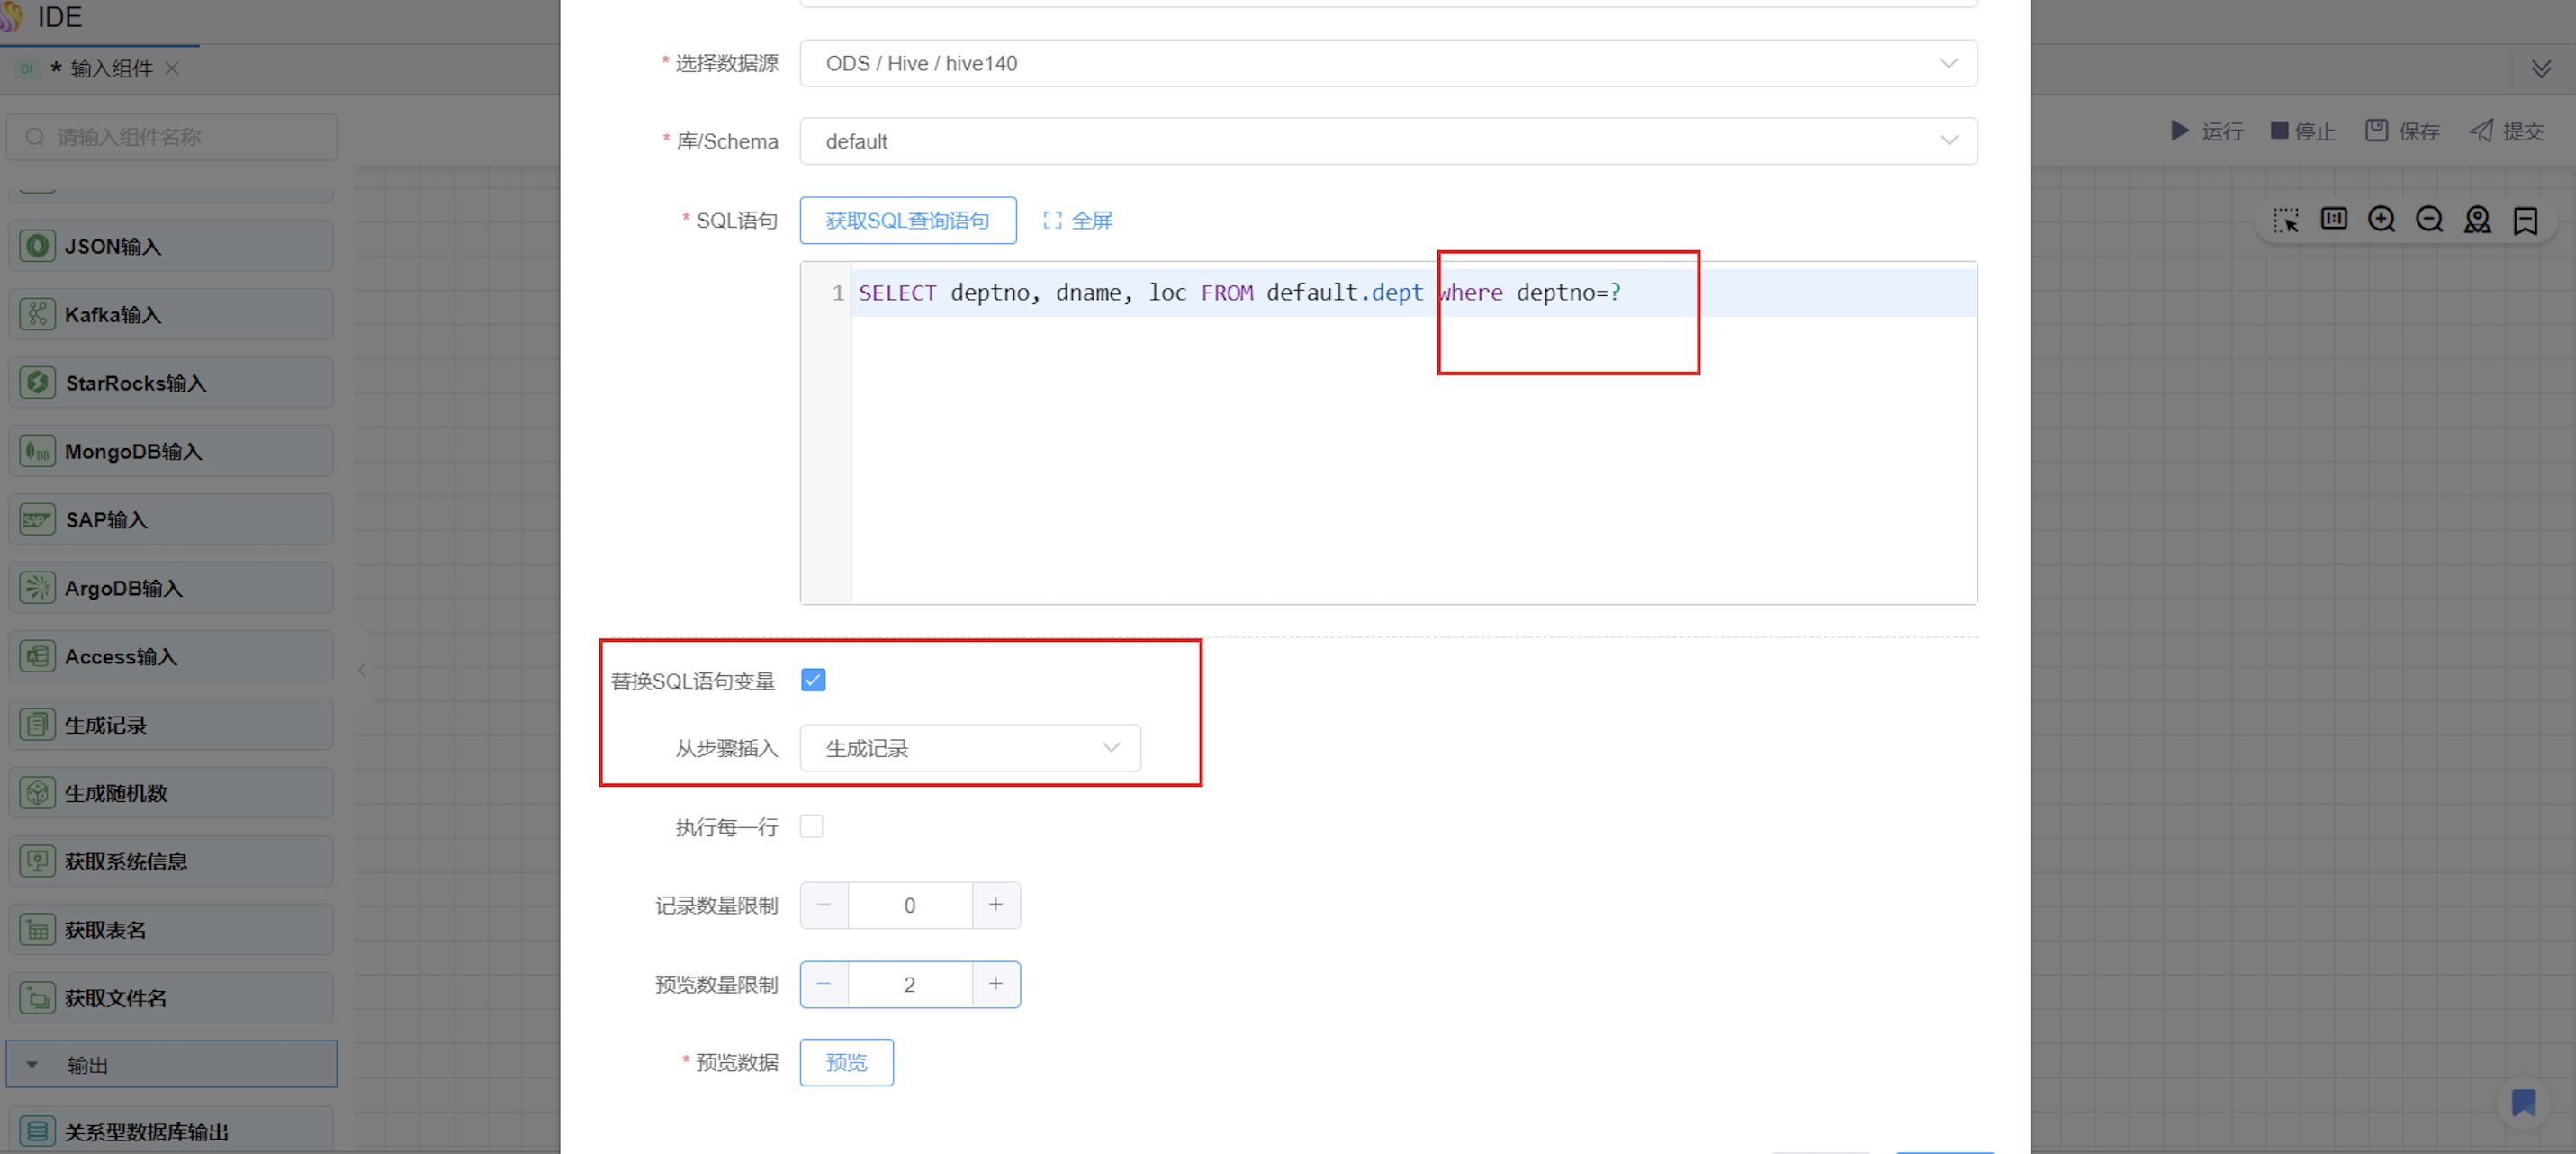Click 获取SQL查询语句 button
The height and width of the screenshot is (1154, 2576).
(x=907, y=221)
